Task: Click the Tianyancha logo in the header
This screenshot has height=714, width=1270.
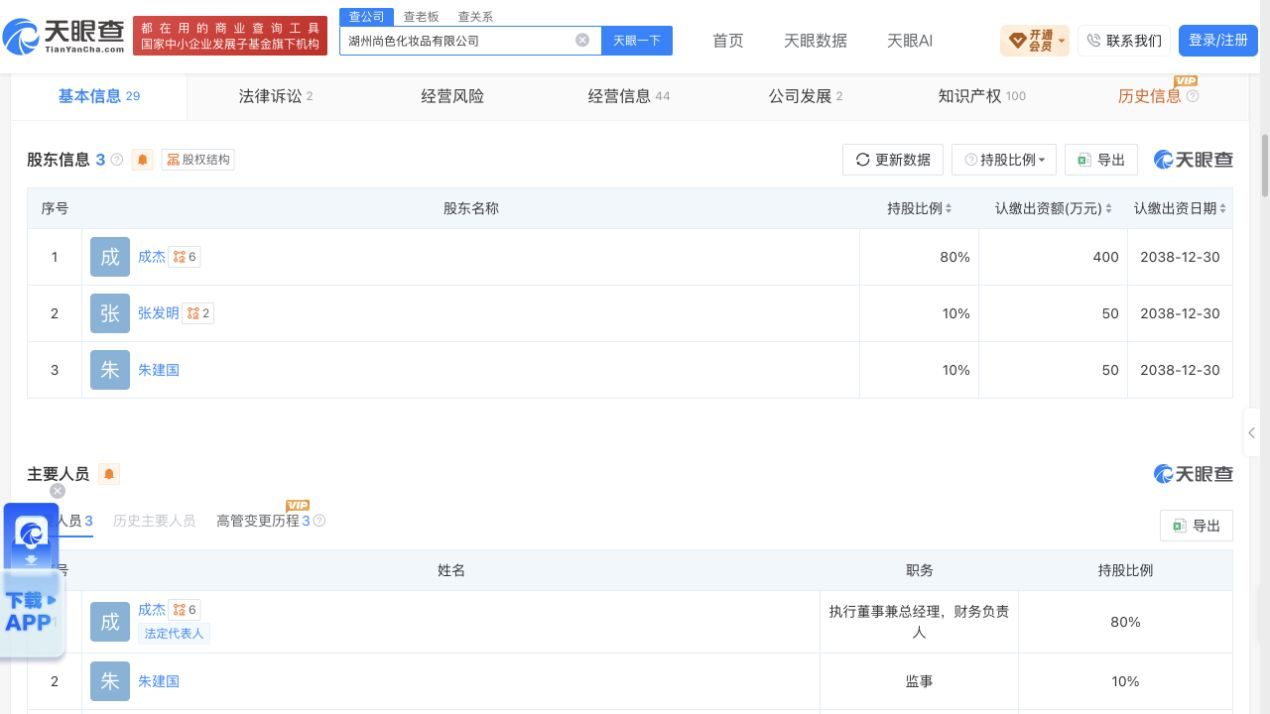Action: point(64,38)
